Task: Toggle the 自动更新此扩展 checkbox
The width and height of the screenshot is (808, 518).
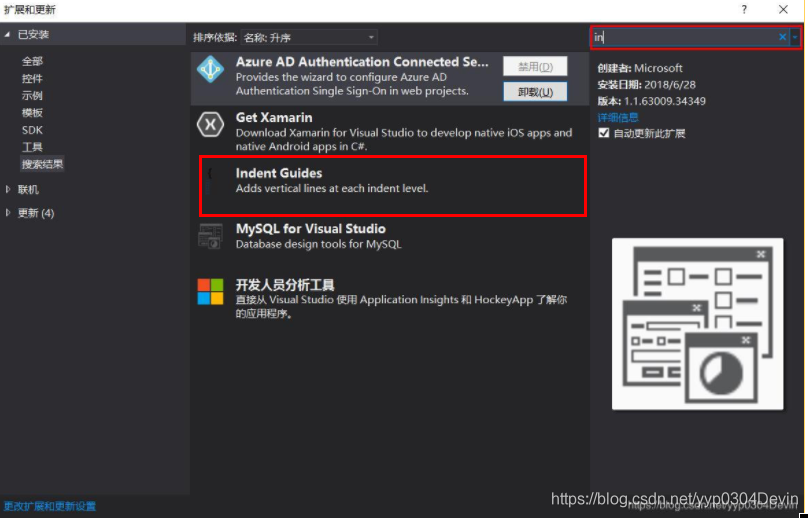Action: point(604,133)
